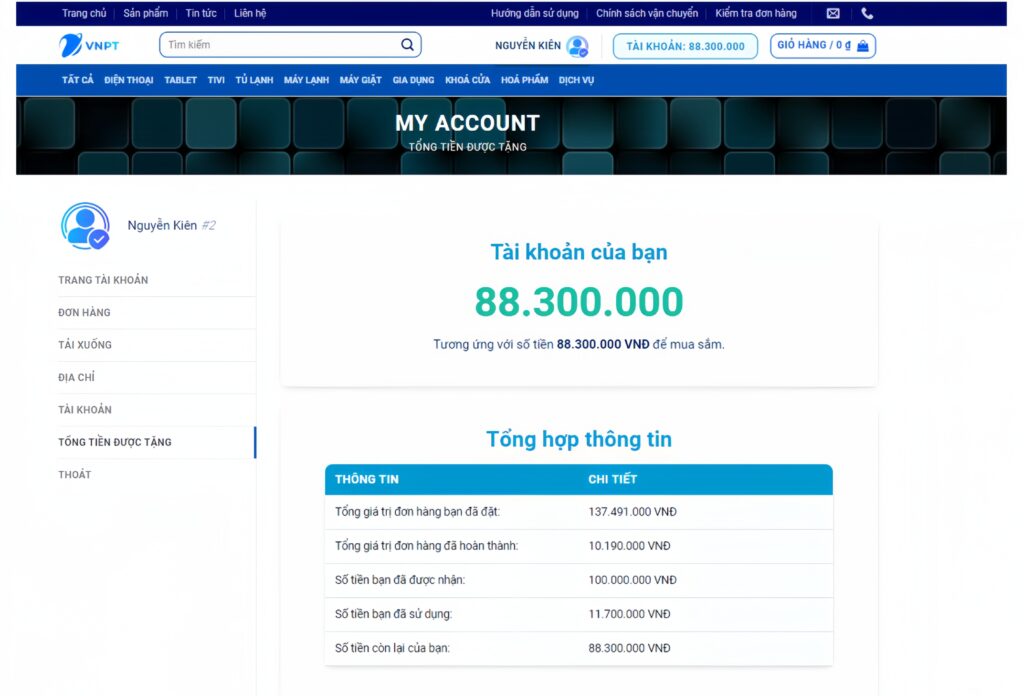Click the phone icon in top bar
This screenshot has width=1024, height=696.
(x=867, y=14)
